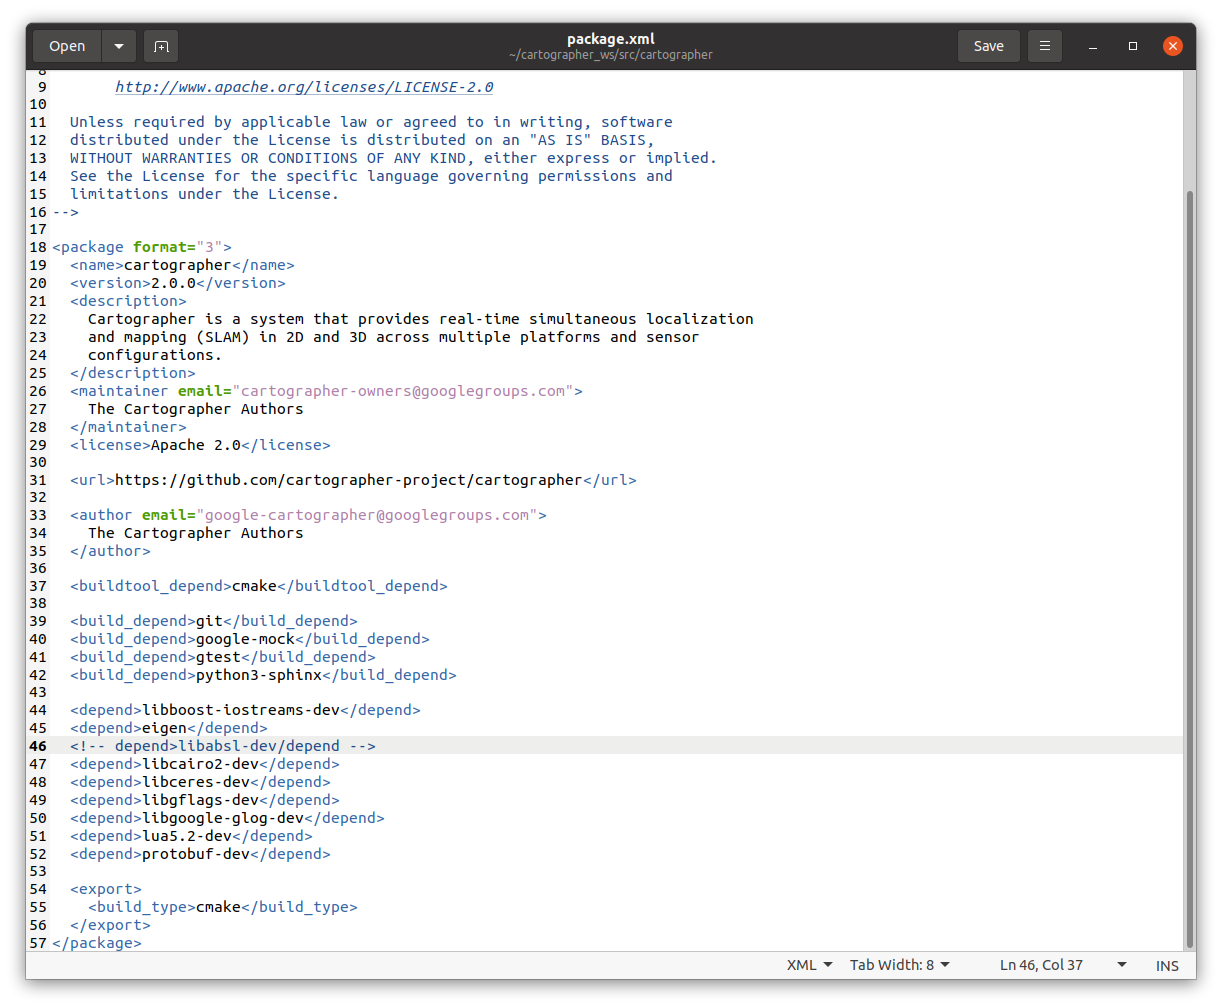Screen dimensions: 1222x1008
Task: Click the ~/cartographer_ws/src/cartographer path subtitle
Action: (611, 55)
